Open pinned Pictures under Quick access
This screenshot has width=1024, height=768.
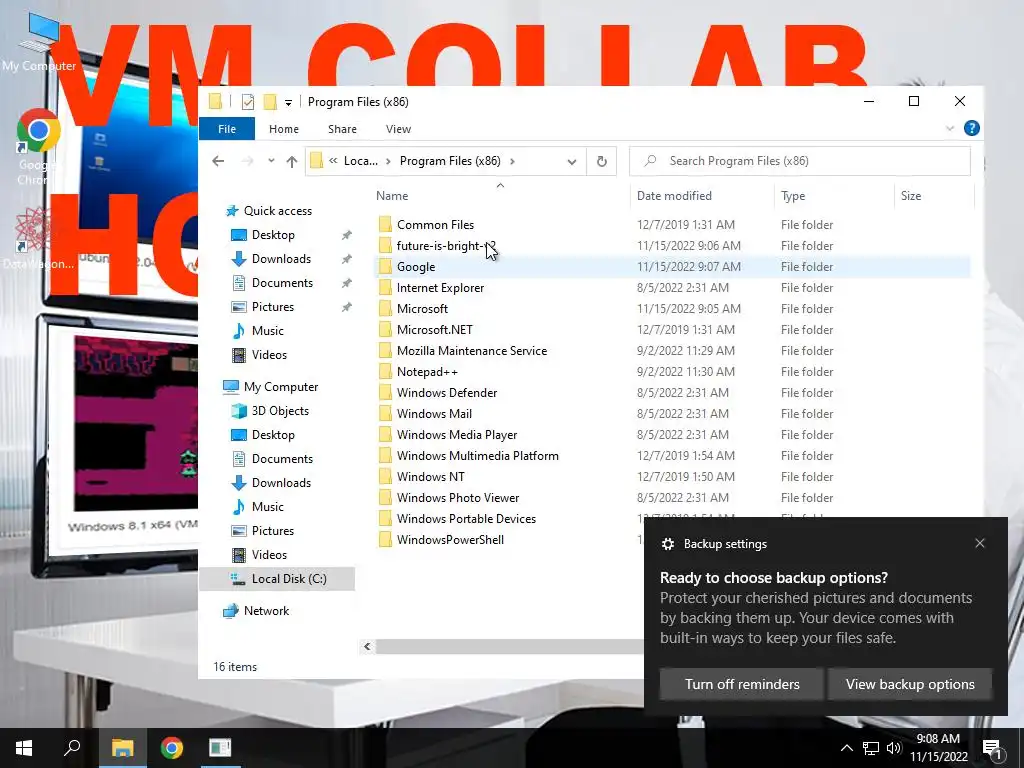coord(272,307)
